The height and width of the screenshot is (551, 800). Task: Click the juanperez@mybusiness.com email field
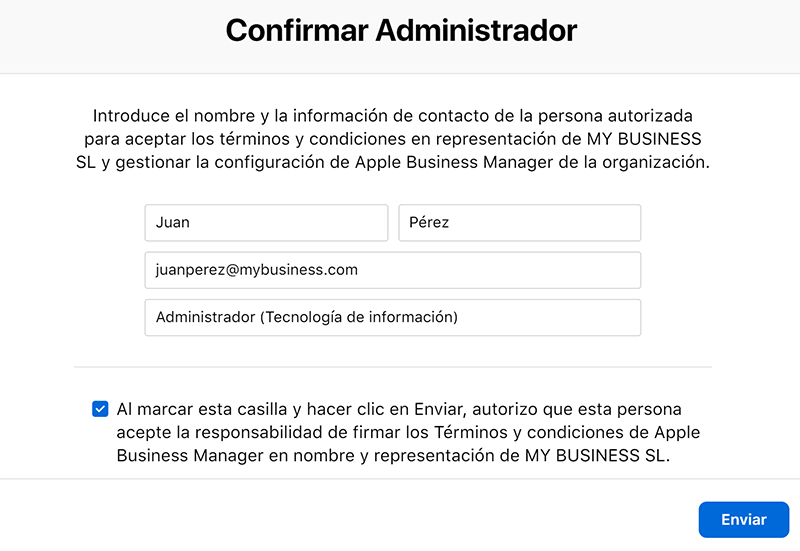(x=393, y=270)
